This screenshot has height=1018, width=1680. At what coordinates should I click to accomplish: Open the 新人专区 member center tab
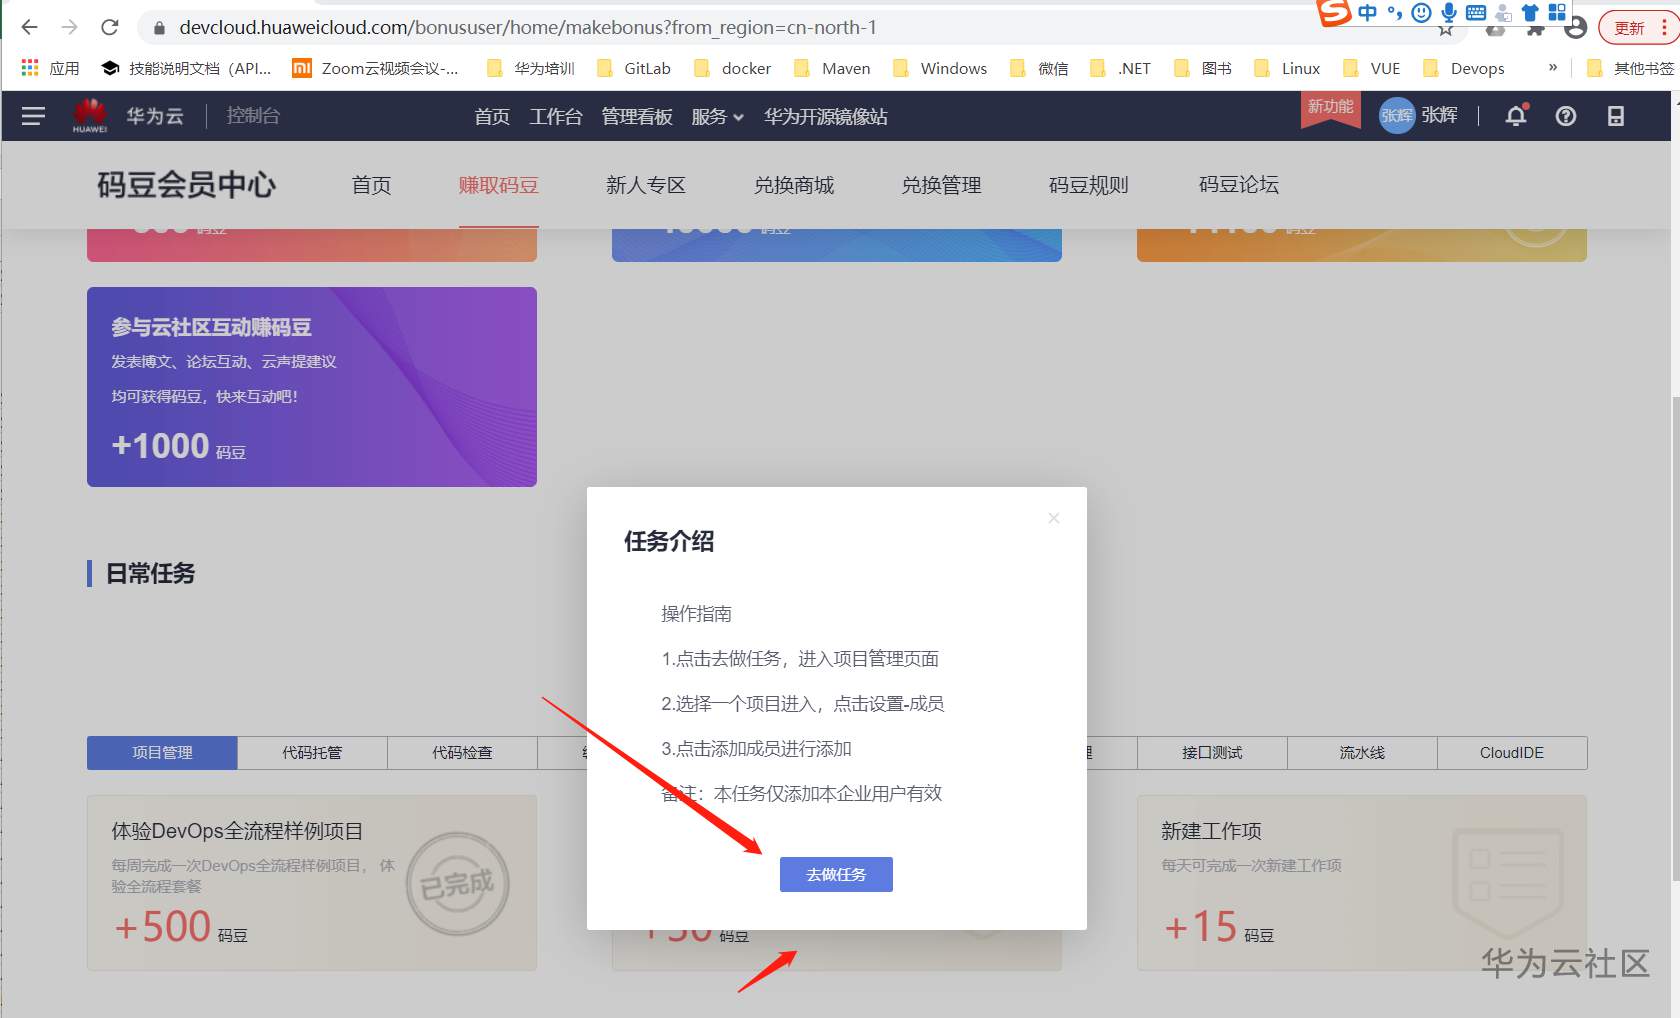(646, 185)
